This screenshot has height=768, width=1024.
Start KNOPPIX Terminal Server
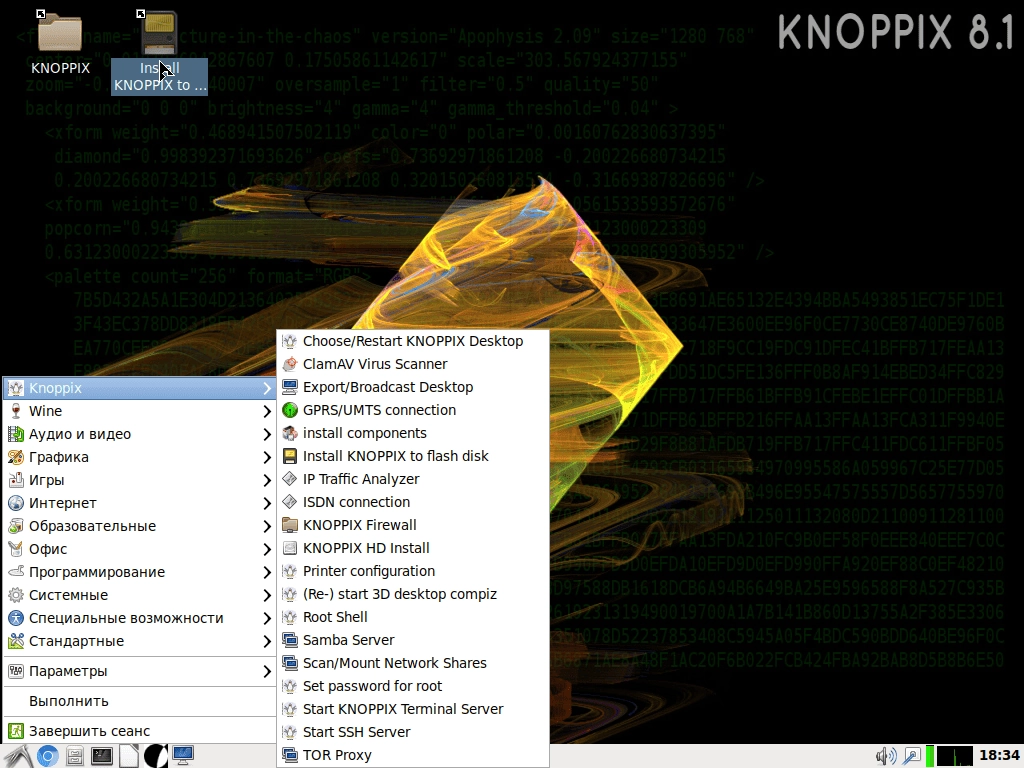[413, 709]
